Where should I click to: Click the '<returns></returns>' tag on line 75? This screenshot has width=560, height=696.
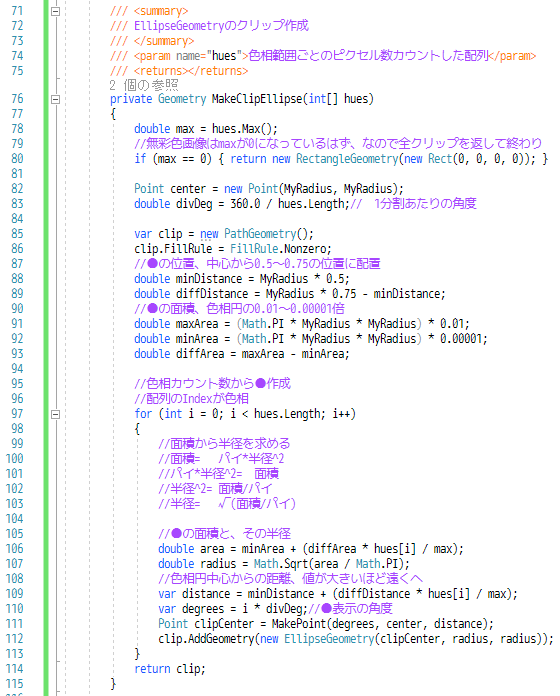coord(190,71)
